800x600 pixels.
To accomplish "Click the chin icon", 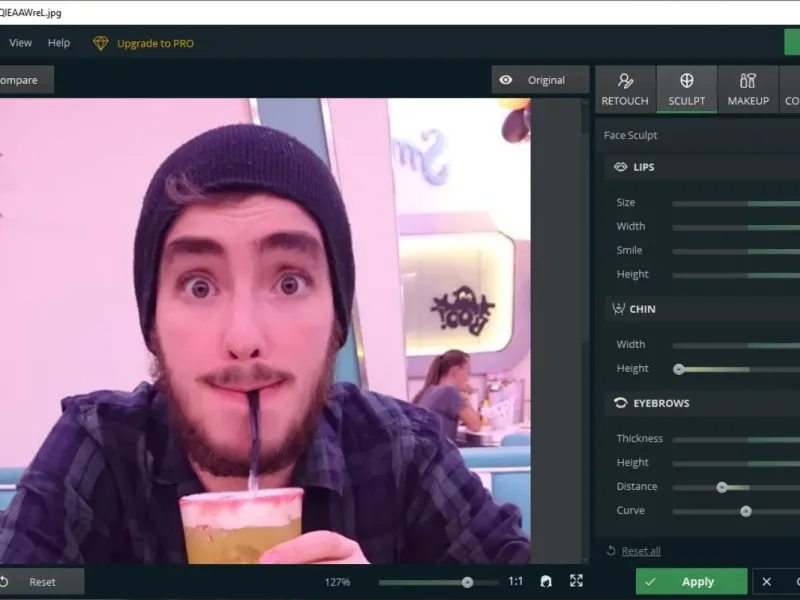I will tap(618, 309).
